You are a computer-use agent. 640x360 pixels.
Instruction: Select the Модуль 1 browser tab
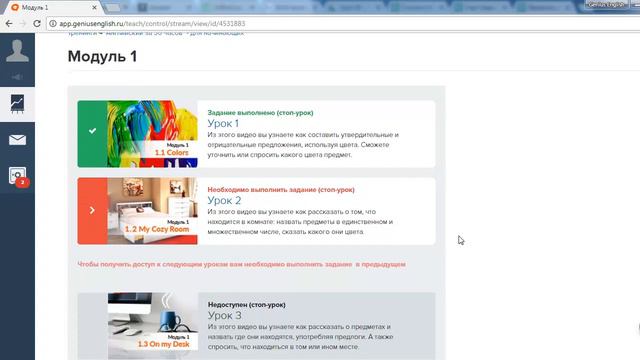(x=52, y=7)
